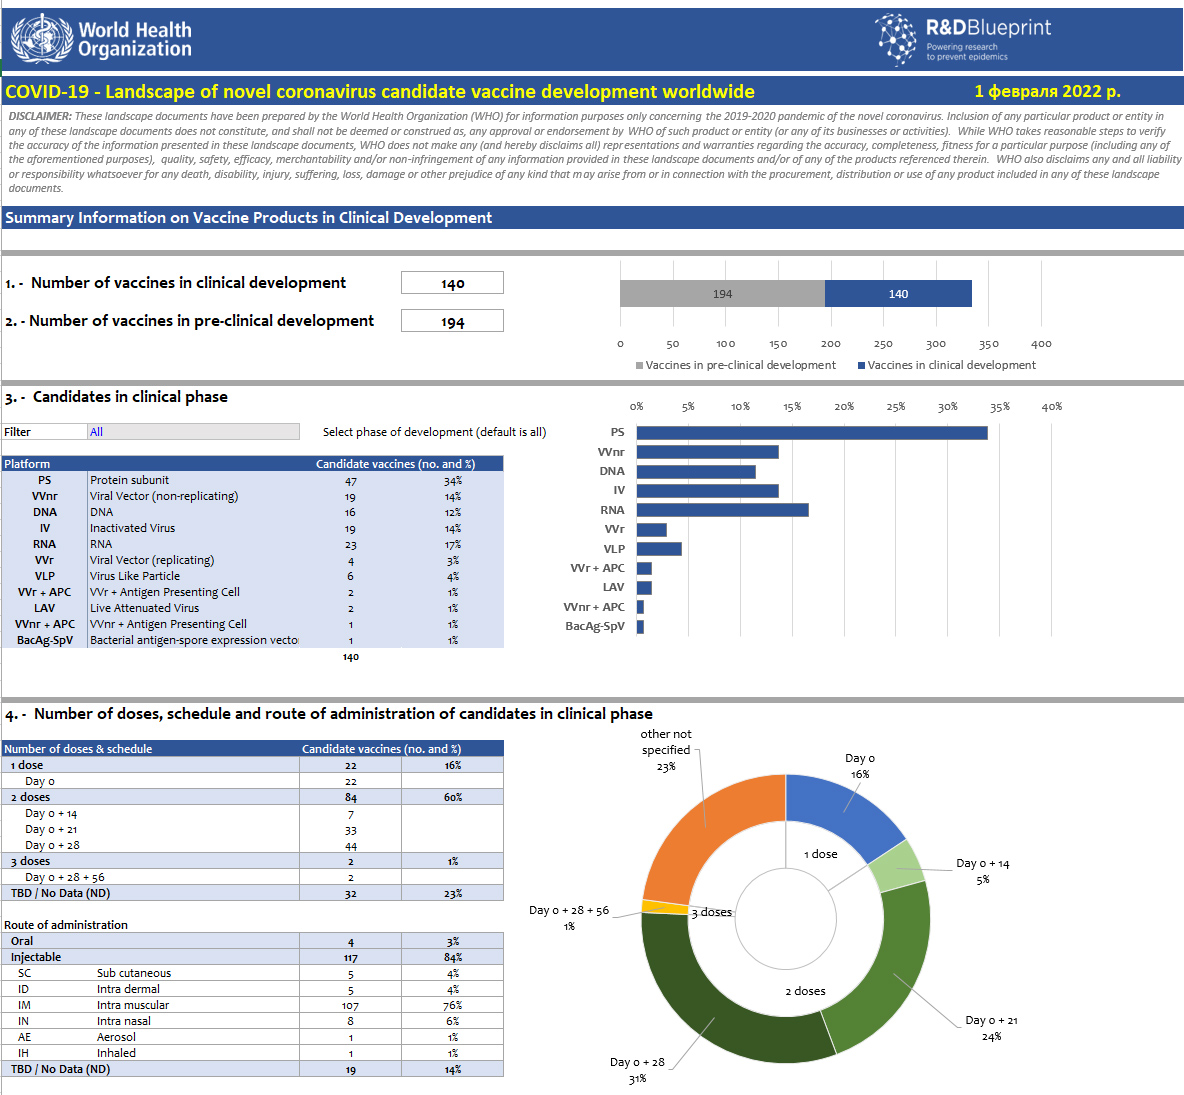The image size is (1184, 1095).
Task: Click the 'Protein subunit' table row
Action: 130,480
